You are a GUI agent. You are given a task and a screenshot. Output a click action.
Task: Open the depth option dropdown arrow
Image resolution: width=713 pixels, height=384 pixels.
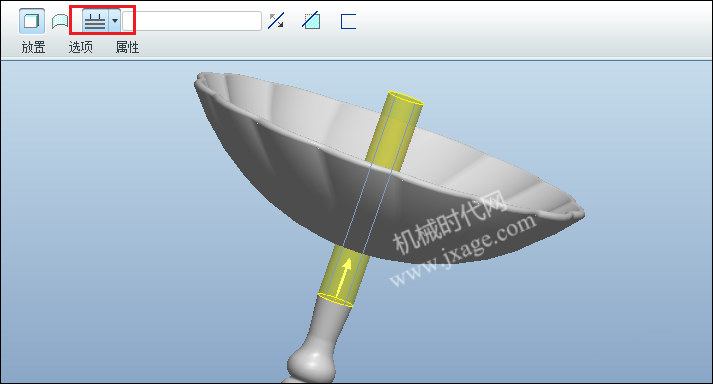coord(115,21)
